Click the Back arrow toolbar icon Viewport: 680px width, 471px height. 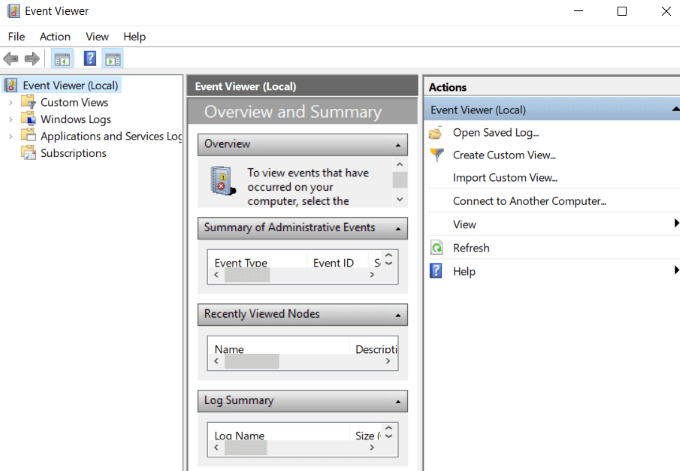pyautogui.click(x=11, y=59)
